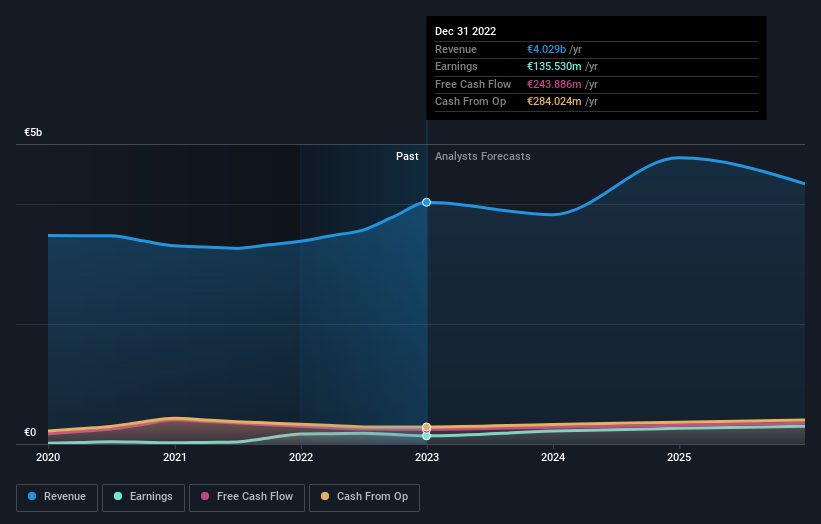Click the 2022 x-axis label
The height and width of the screenshot is (524, 821).
[x=301, y=457]
